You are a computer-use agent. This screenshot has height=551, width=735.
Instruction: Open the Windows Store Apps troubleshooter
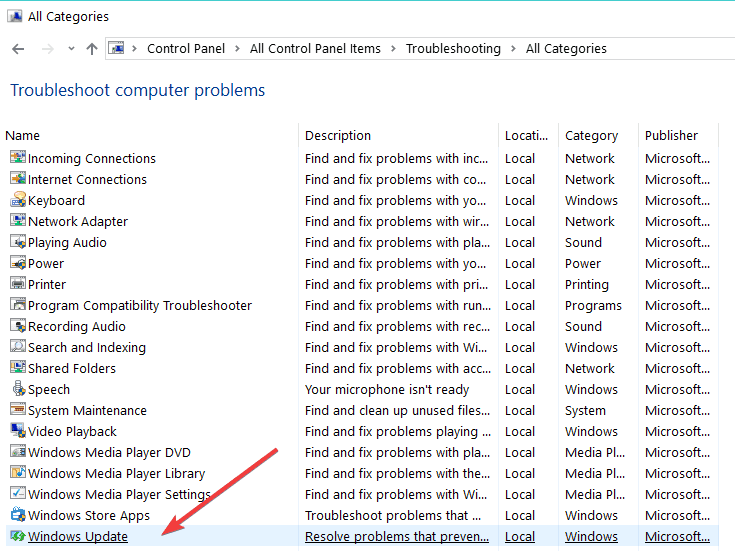coord(89,515)
